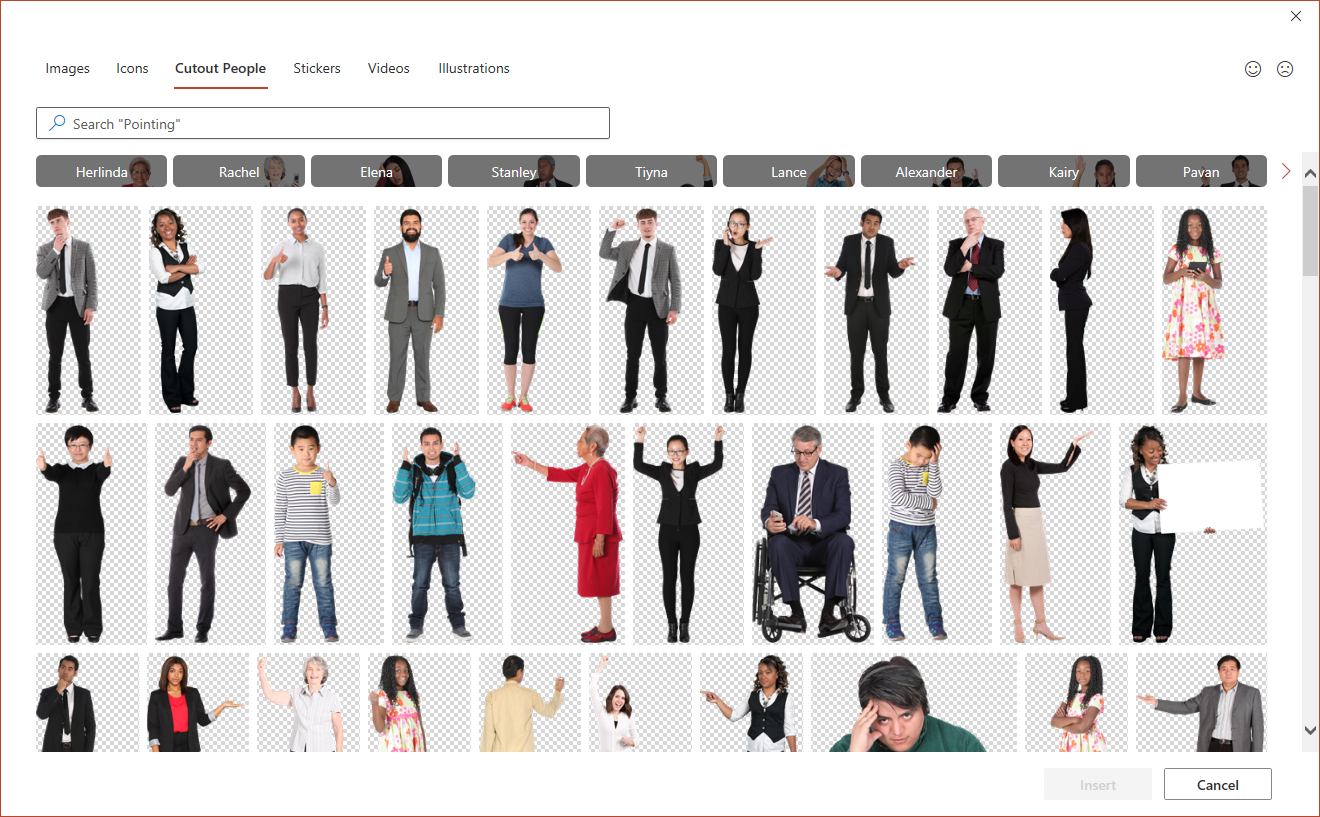The width and height of the screenshot is (1320, 817).
Task: Select the young man in gray blazer touching his chin
Action: (x=89, y=310)
